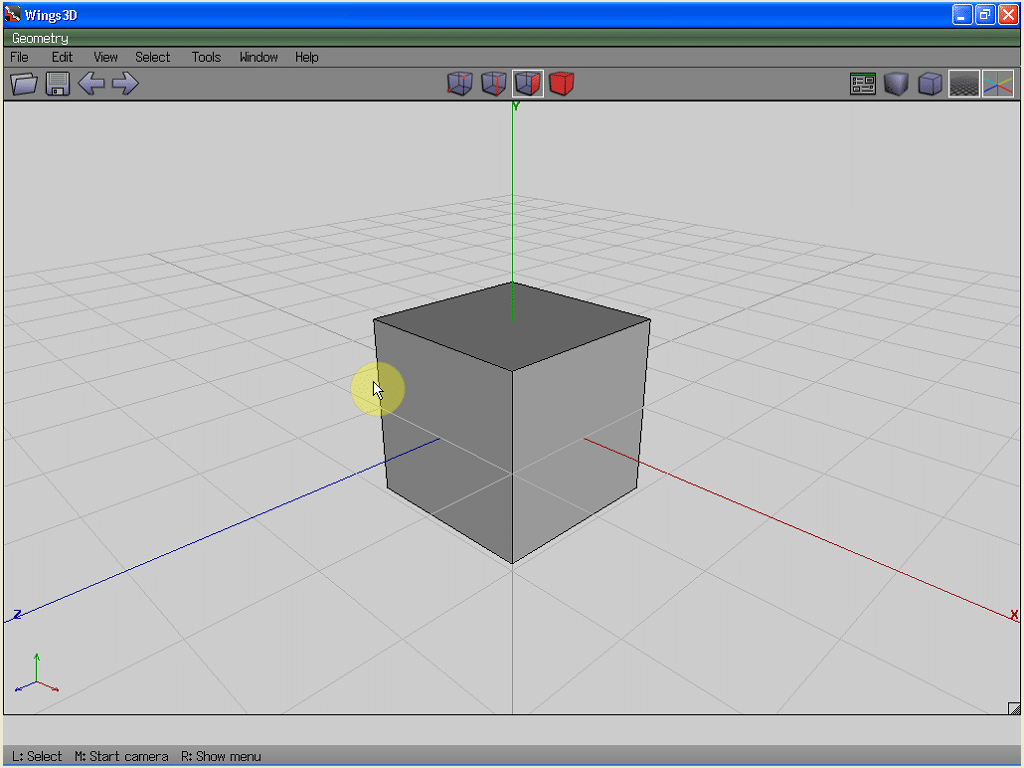Open the Edit menu

pos(62,57)
